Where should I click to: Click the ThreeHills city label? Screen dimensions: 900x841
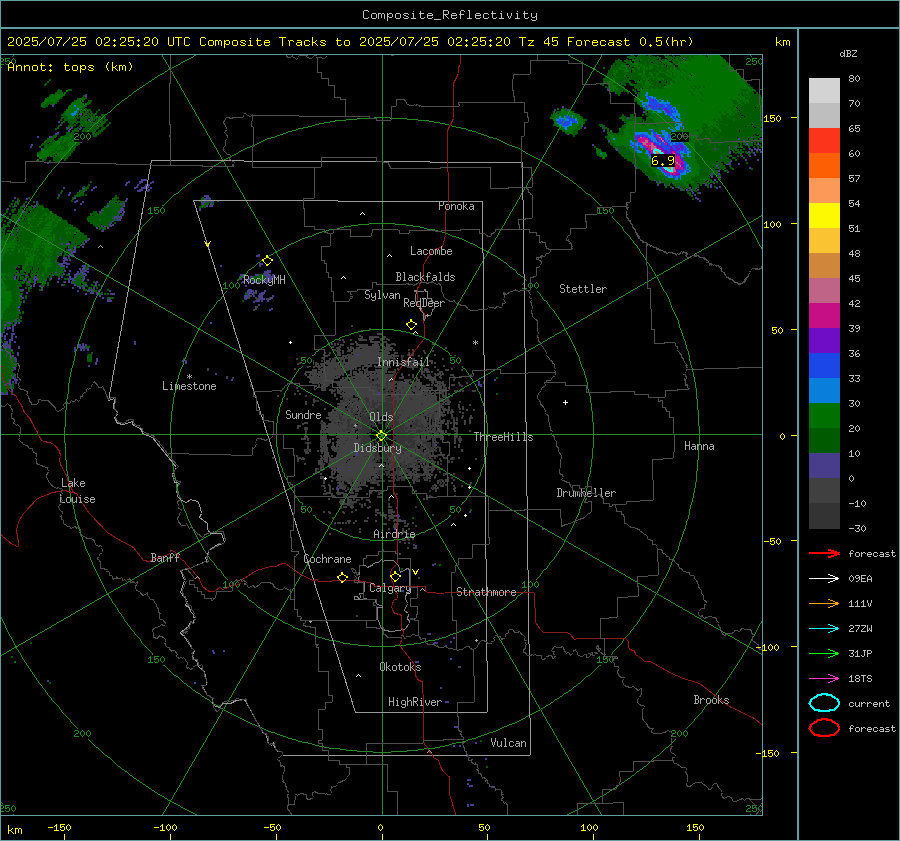(503, 437)
